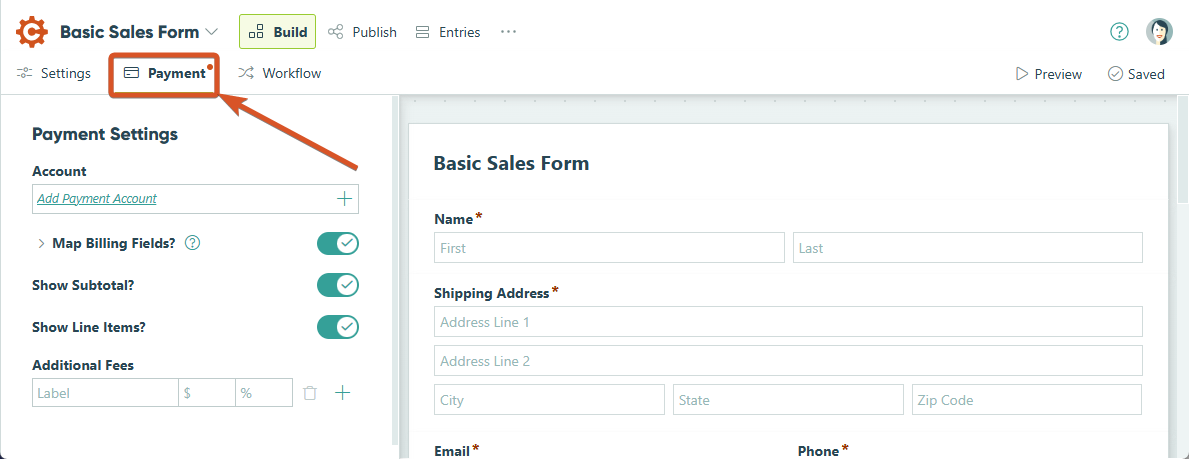
Task: Select the Shipping Address field label
Action: point(491,293)
